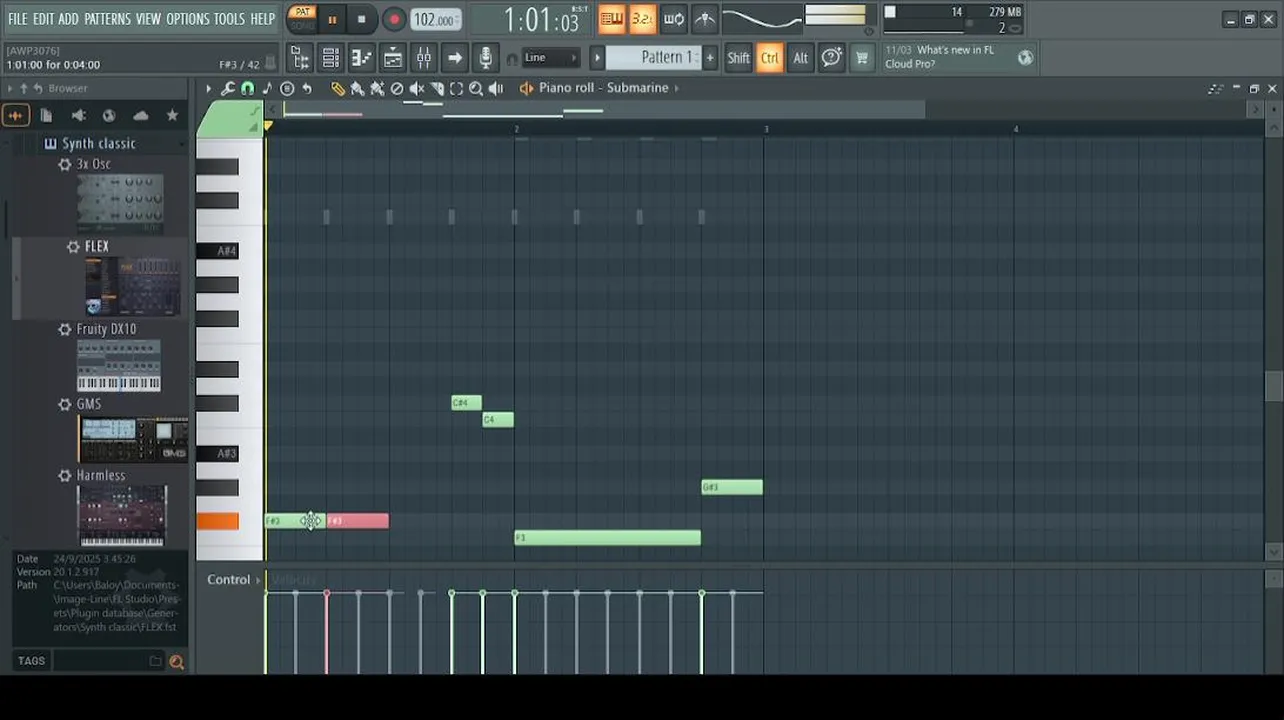Screen dimensions: 1284x720
Task: Click the tempo 102.000 field
Action: point(436,19)
